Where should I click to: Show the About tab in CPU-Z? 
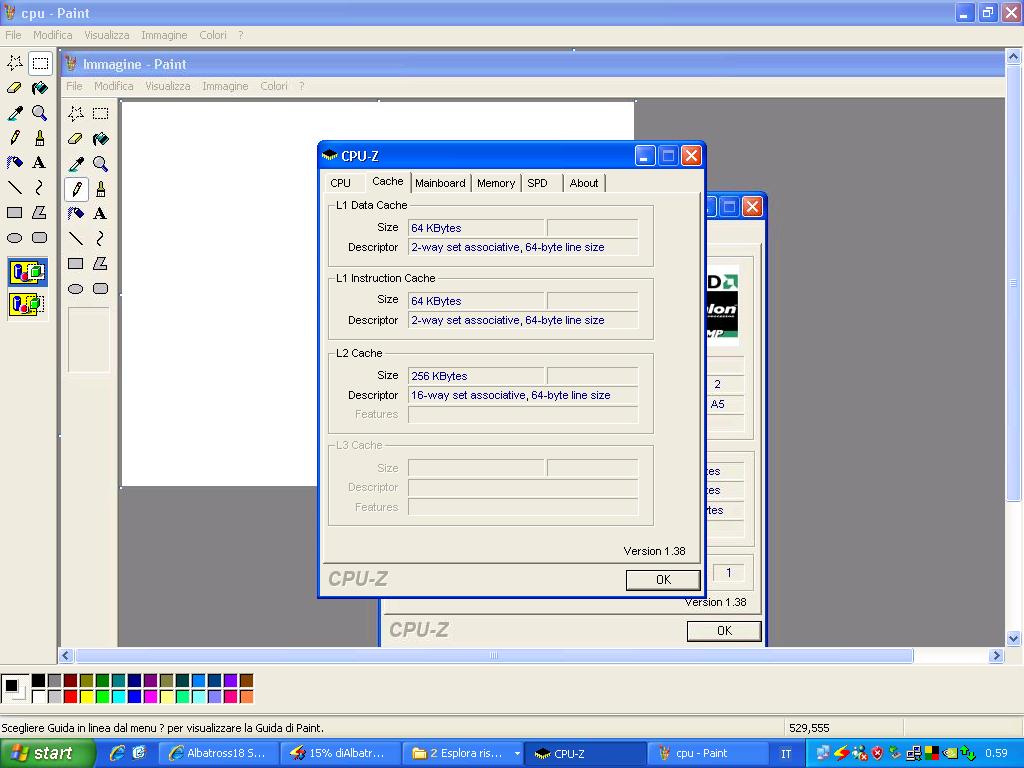click(x=584, y=184)
